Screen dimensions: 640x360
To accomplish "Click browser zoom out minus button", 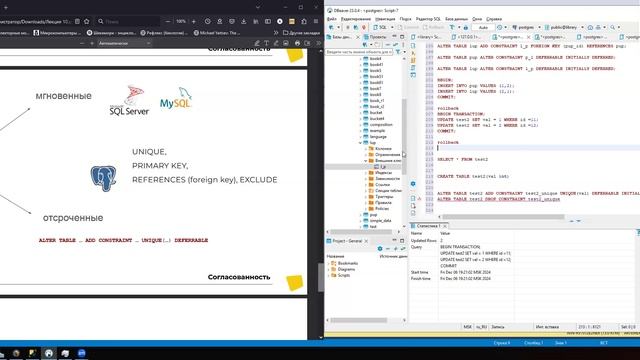I will click(168, 21).
